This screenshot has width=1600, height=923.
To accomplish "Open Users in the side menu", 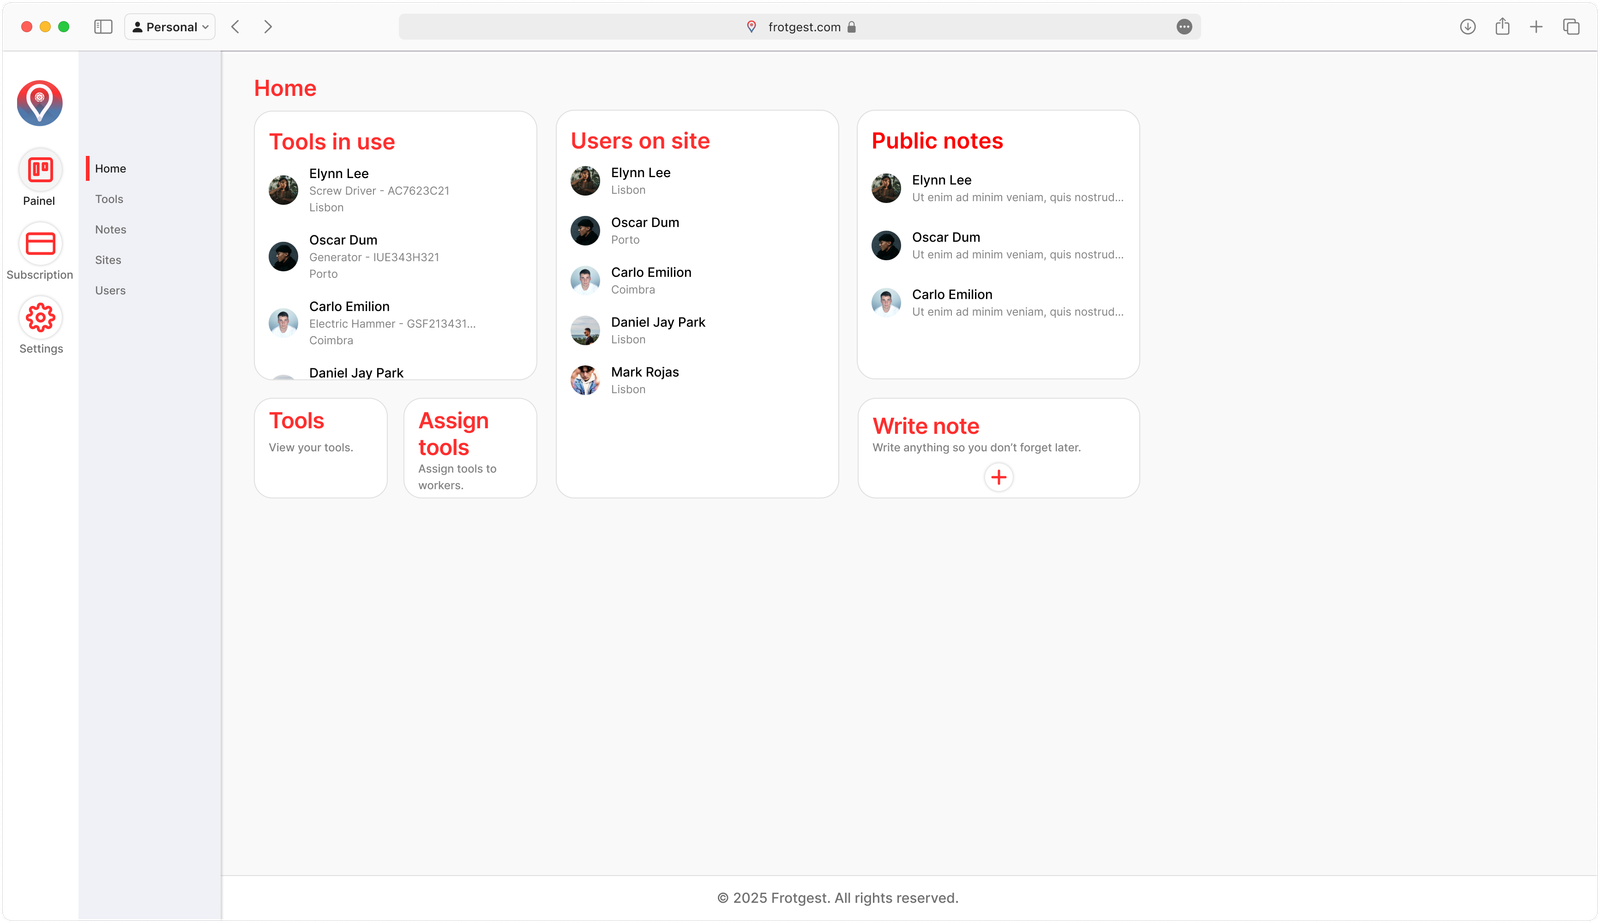I will tap(110, 291).
